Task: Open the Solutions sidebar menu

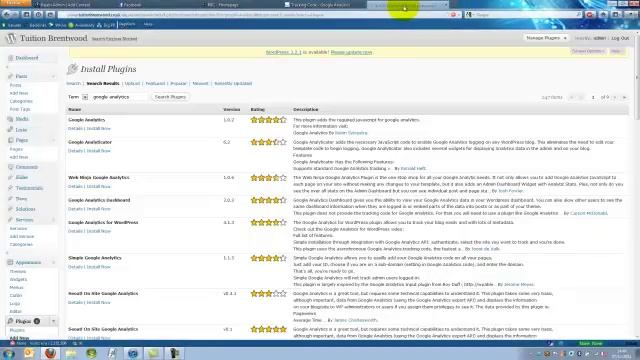Action: point(25,209)
